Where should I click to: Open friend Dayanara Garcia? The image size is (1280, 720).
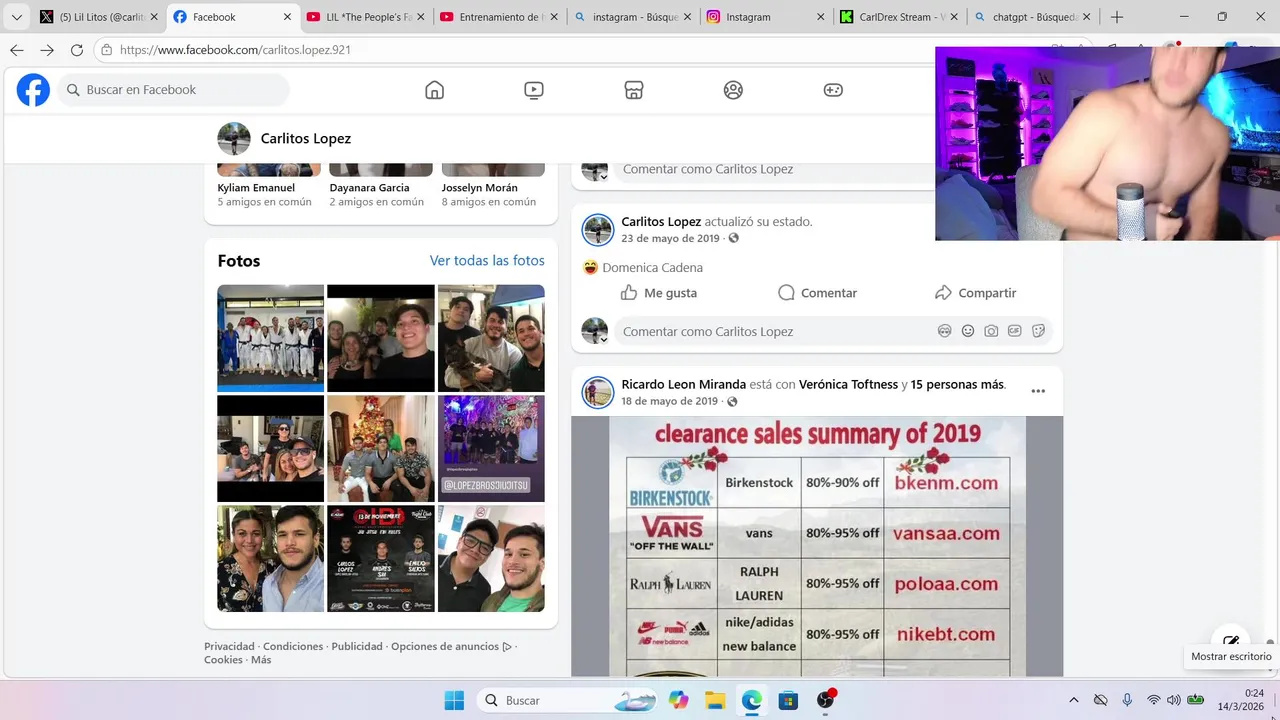[369, 188]
